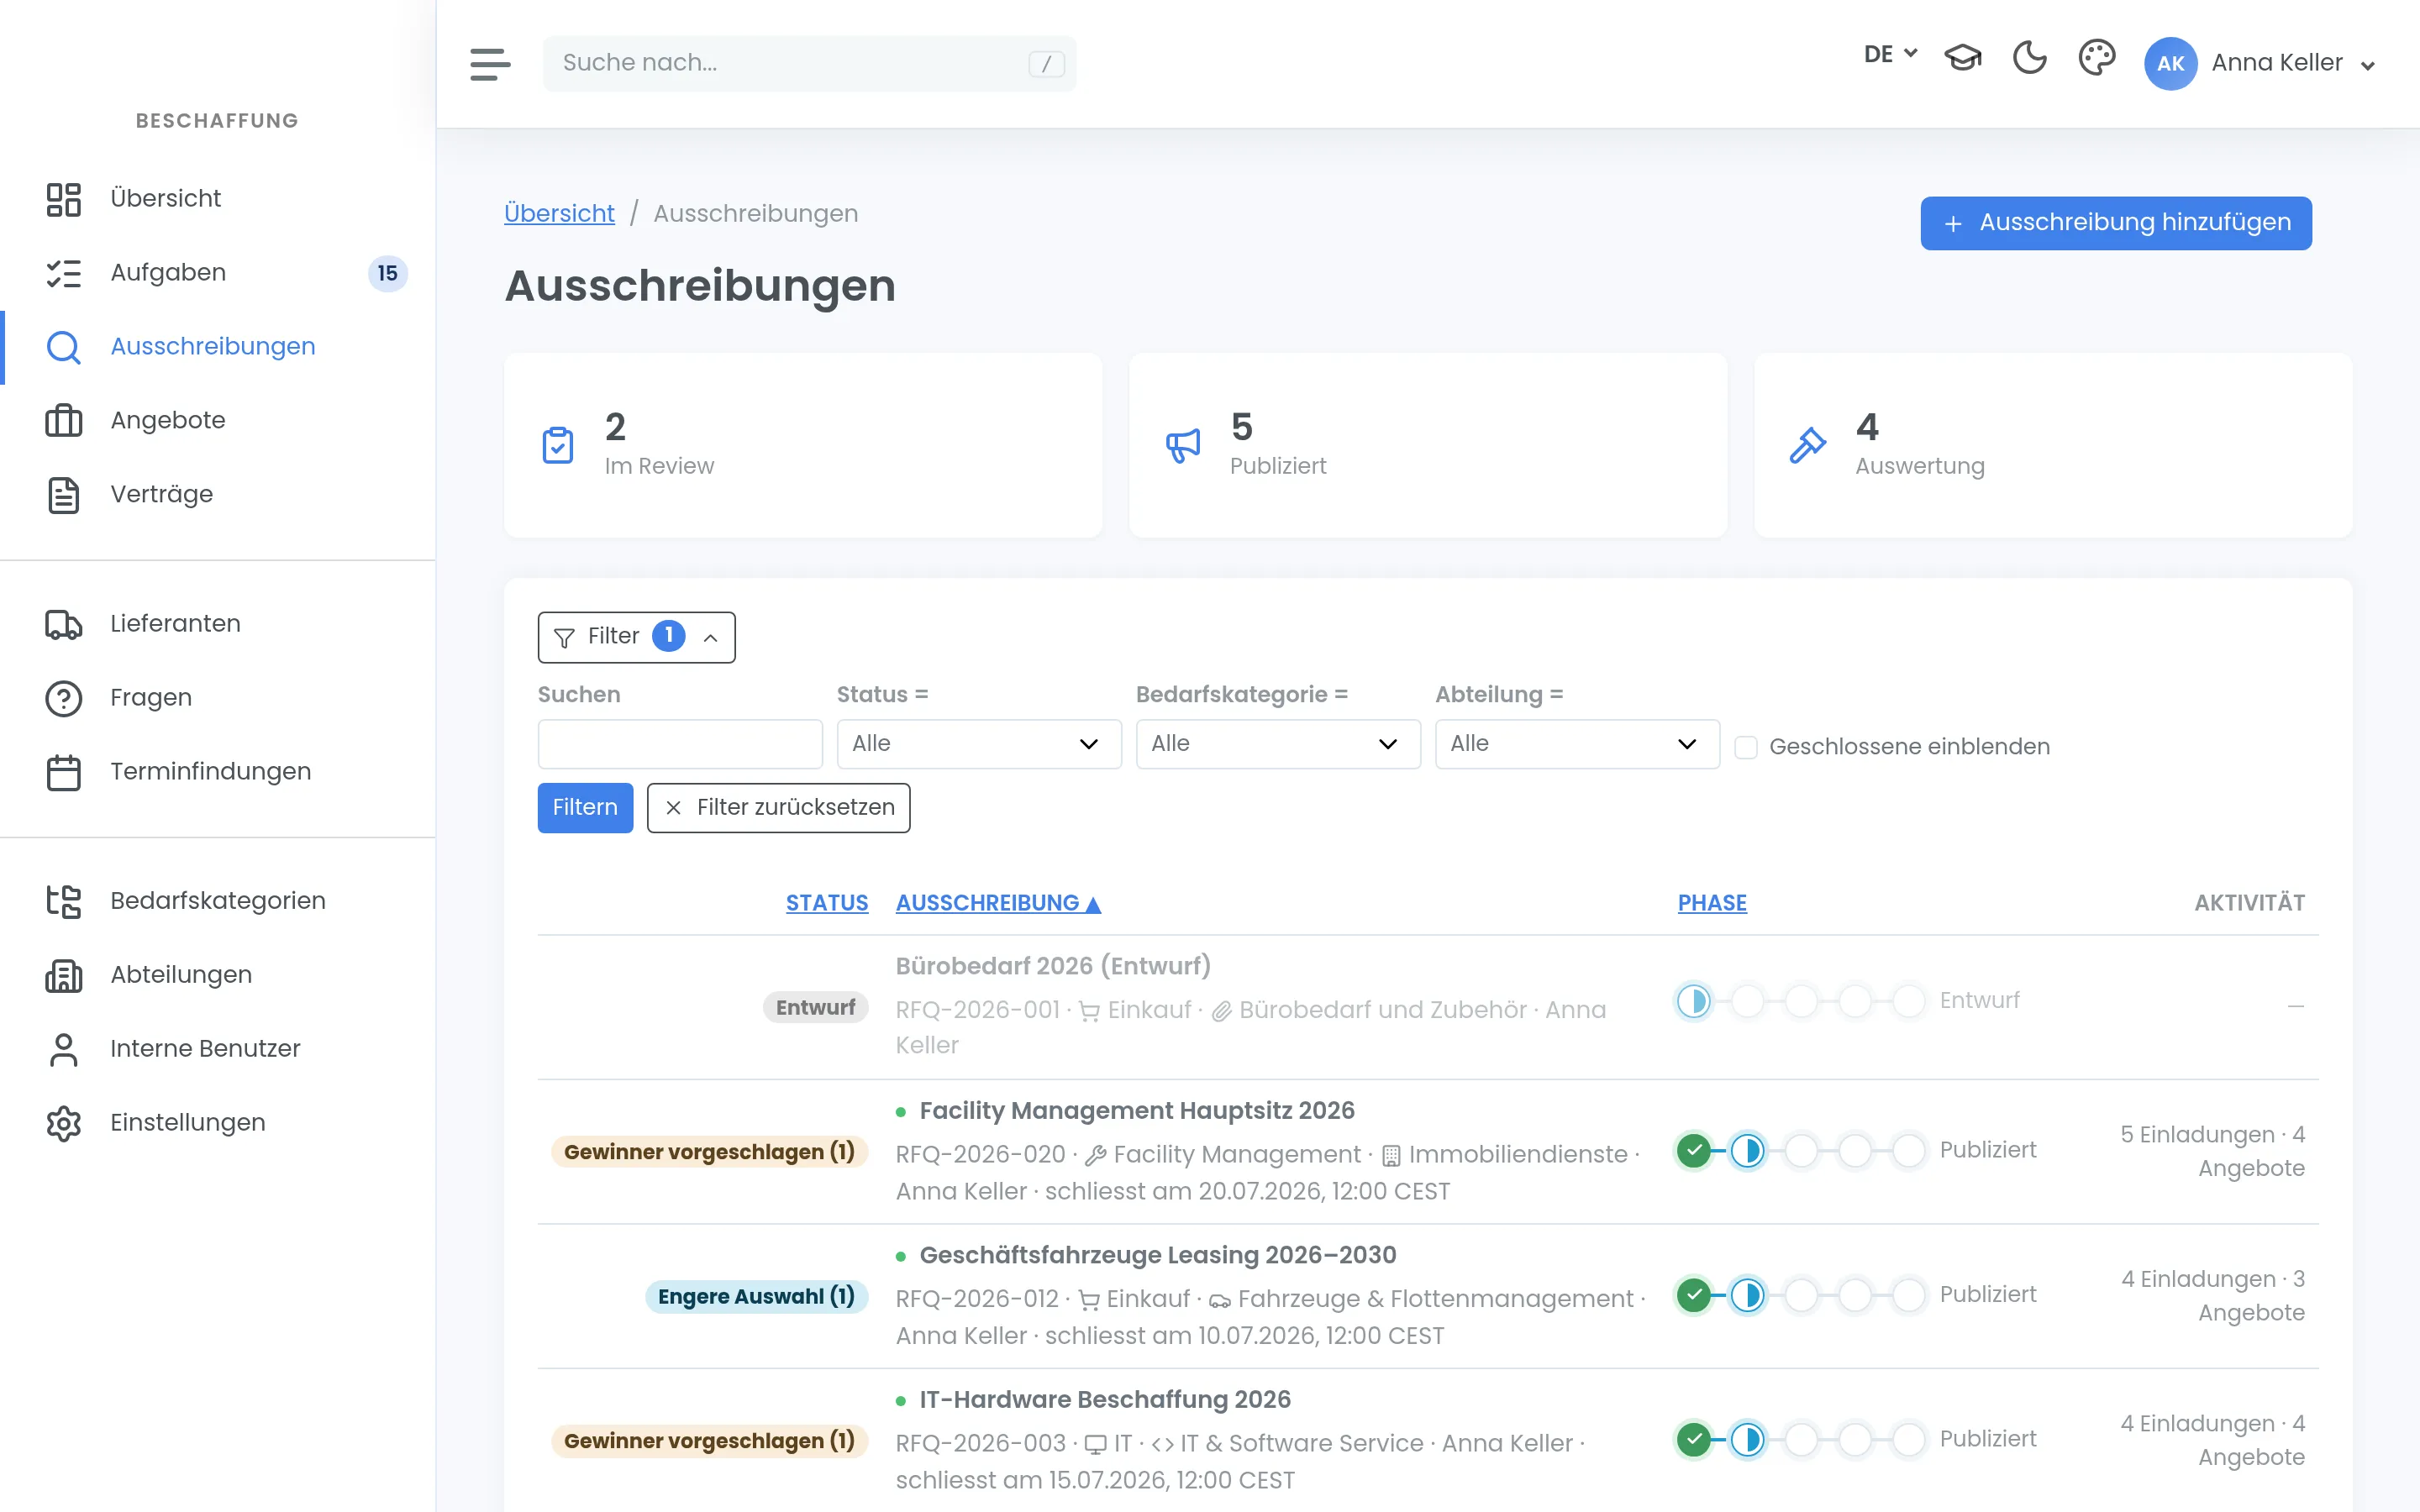This screenshot has height=1512, width=2420.
Task: Open the color palette theme icon
Action: point(2096,58)
